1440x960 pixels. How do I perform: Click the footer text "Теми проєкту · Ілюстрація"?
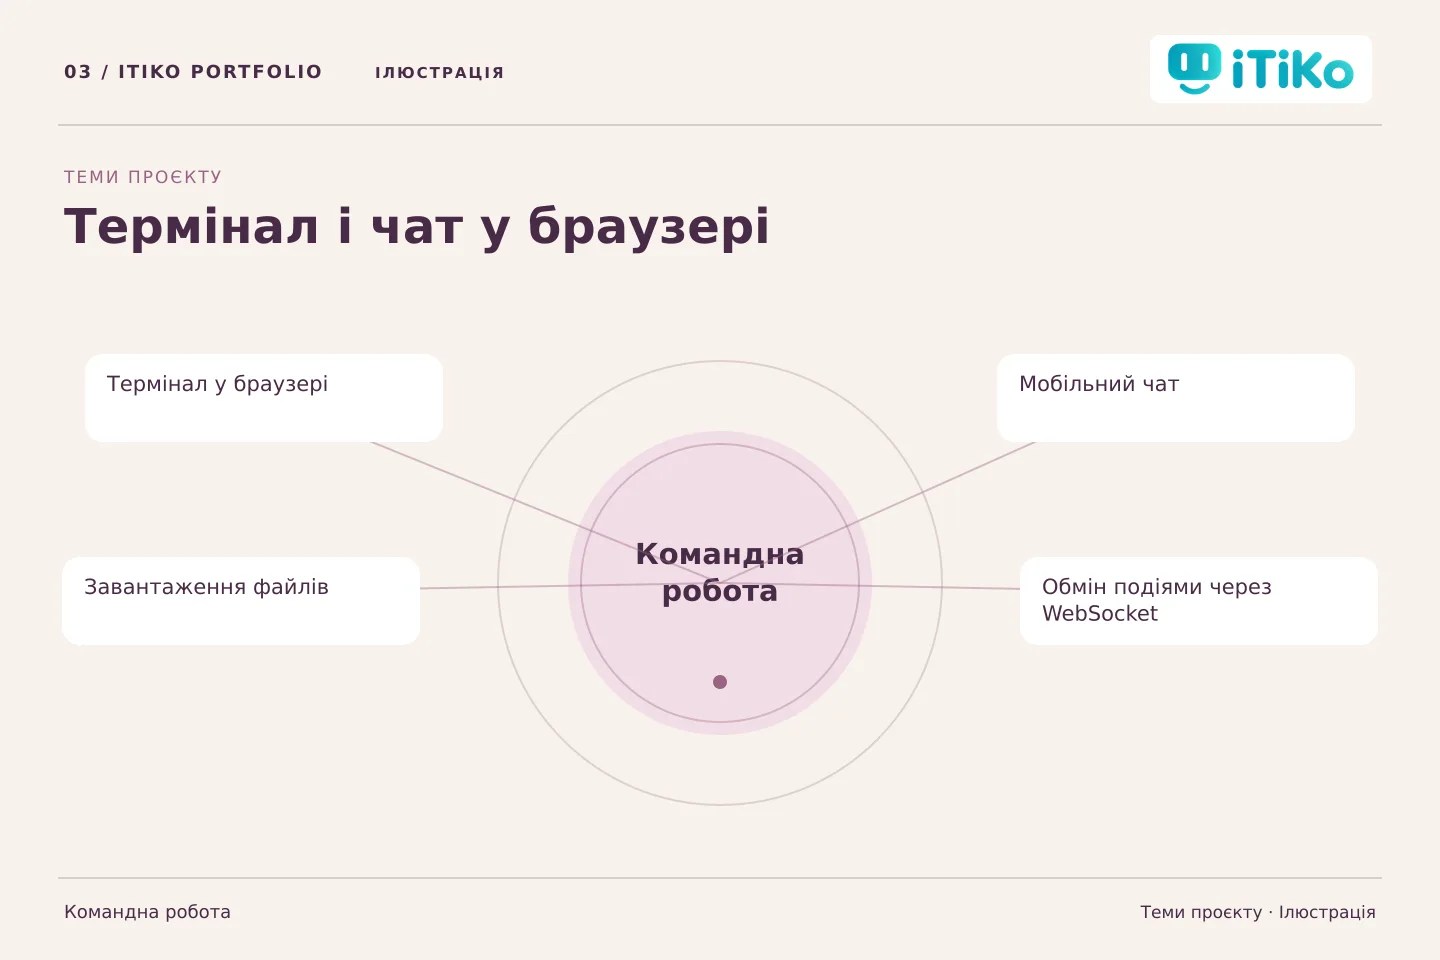(1258, 912)
